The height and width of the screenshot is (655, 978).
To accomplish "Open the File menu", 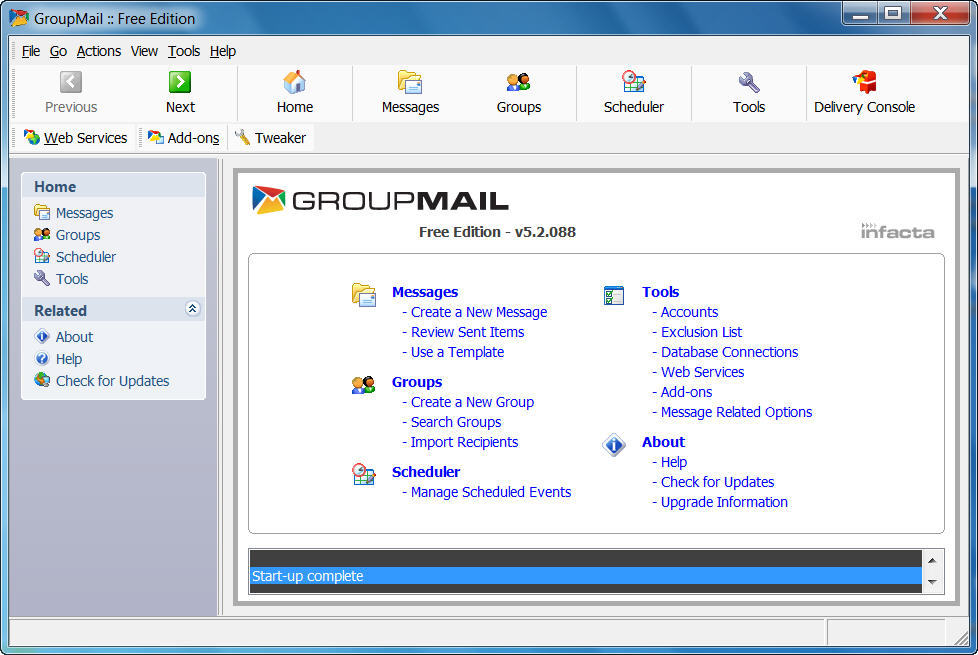I will tap(31, 51).
